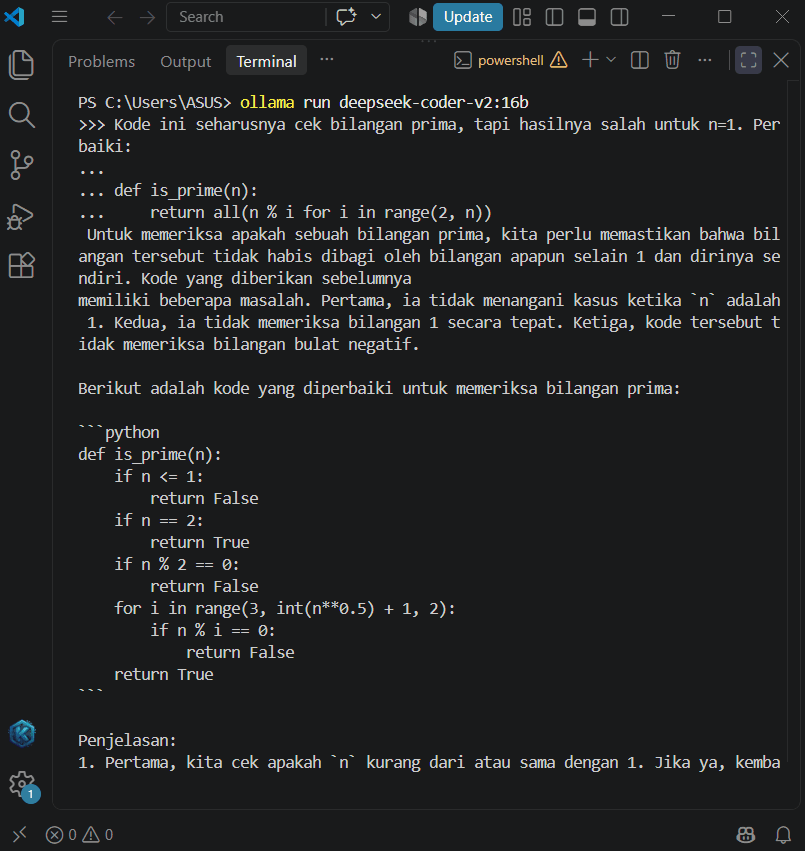805x851 pixels.
Task: Click the VS Code logo
Action: coord(15,17)
